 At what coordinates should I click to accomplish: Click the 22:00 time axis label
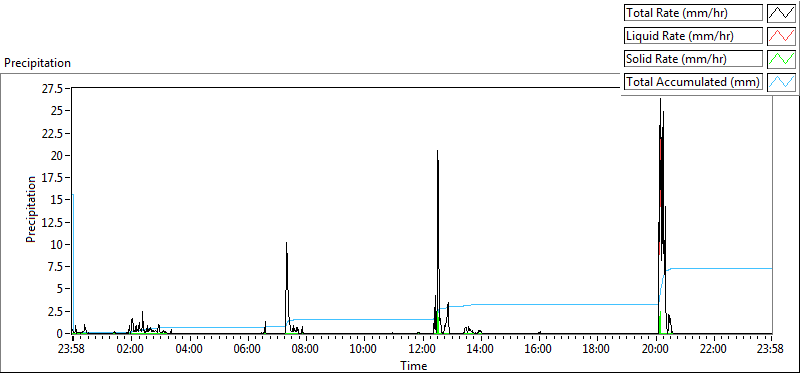pyautogui.click(x=713, y=350)
